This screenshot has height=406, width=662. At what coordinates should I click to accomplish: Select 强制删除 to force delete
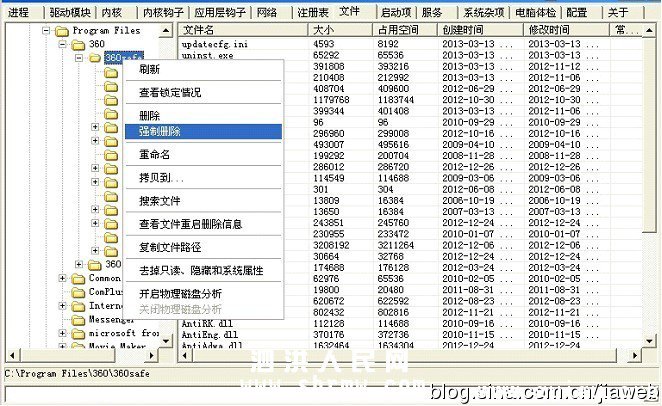click(x=203, y=132)
